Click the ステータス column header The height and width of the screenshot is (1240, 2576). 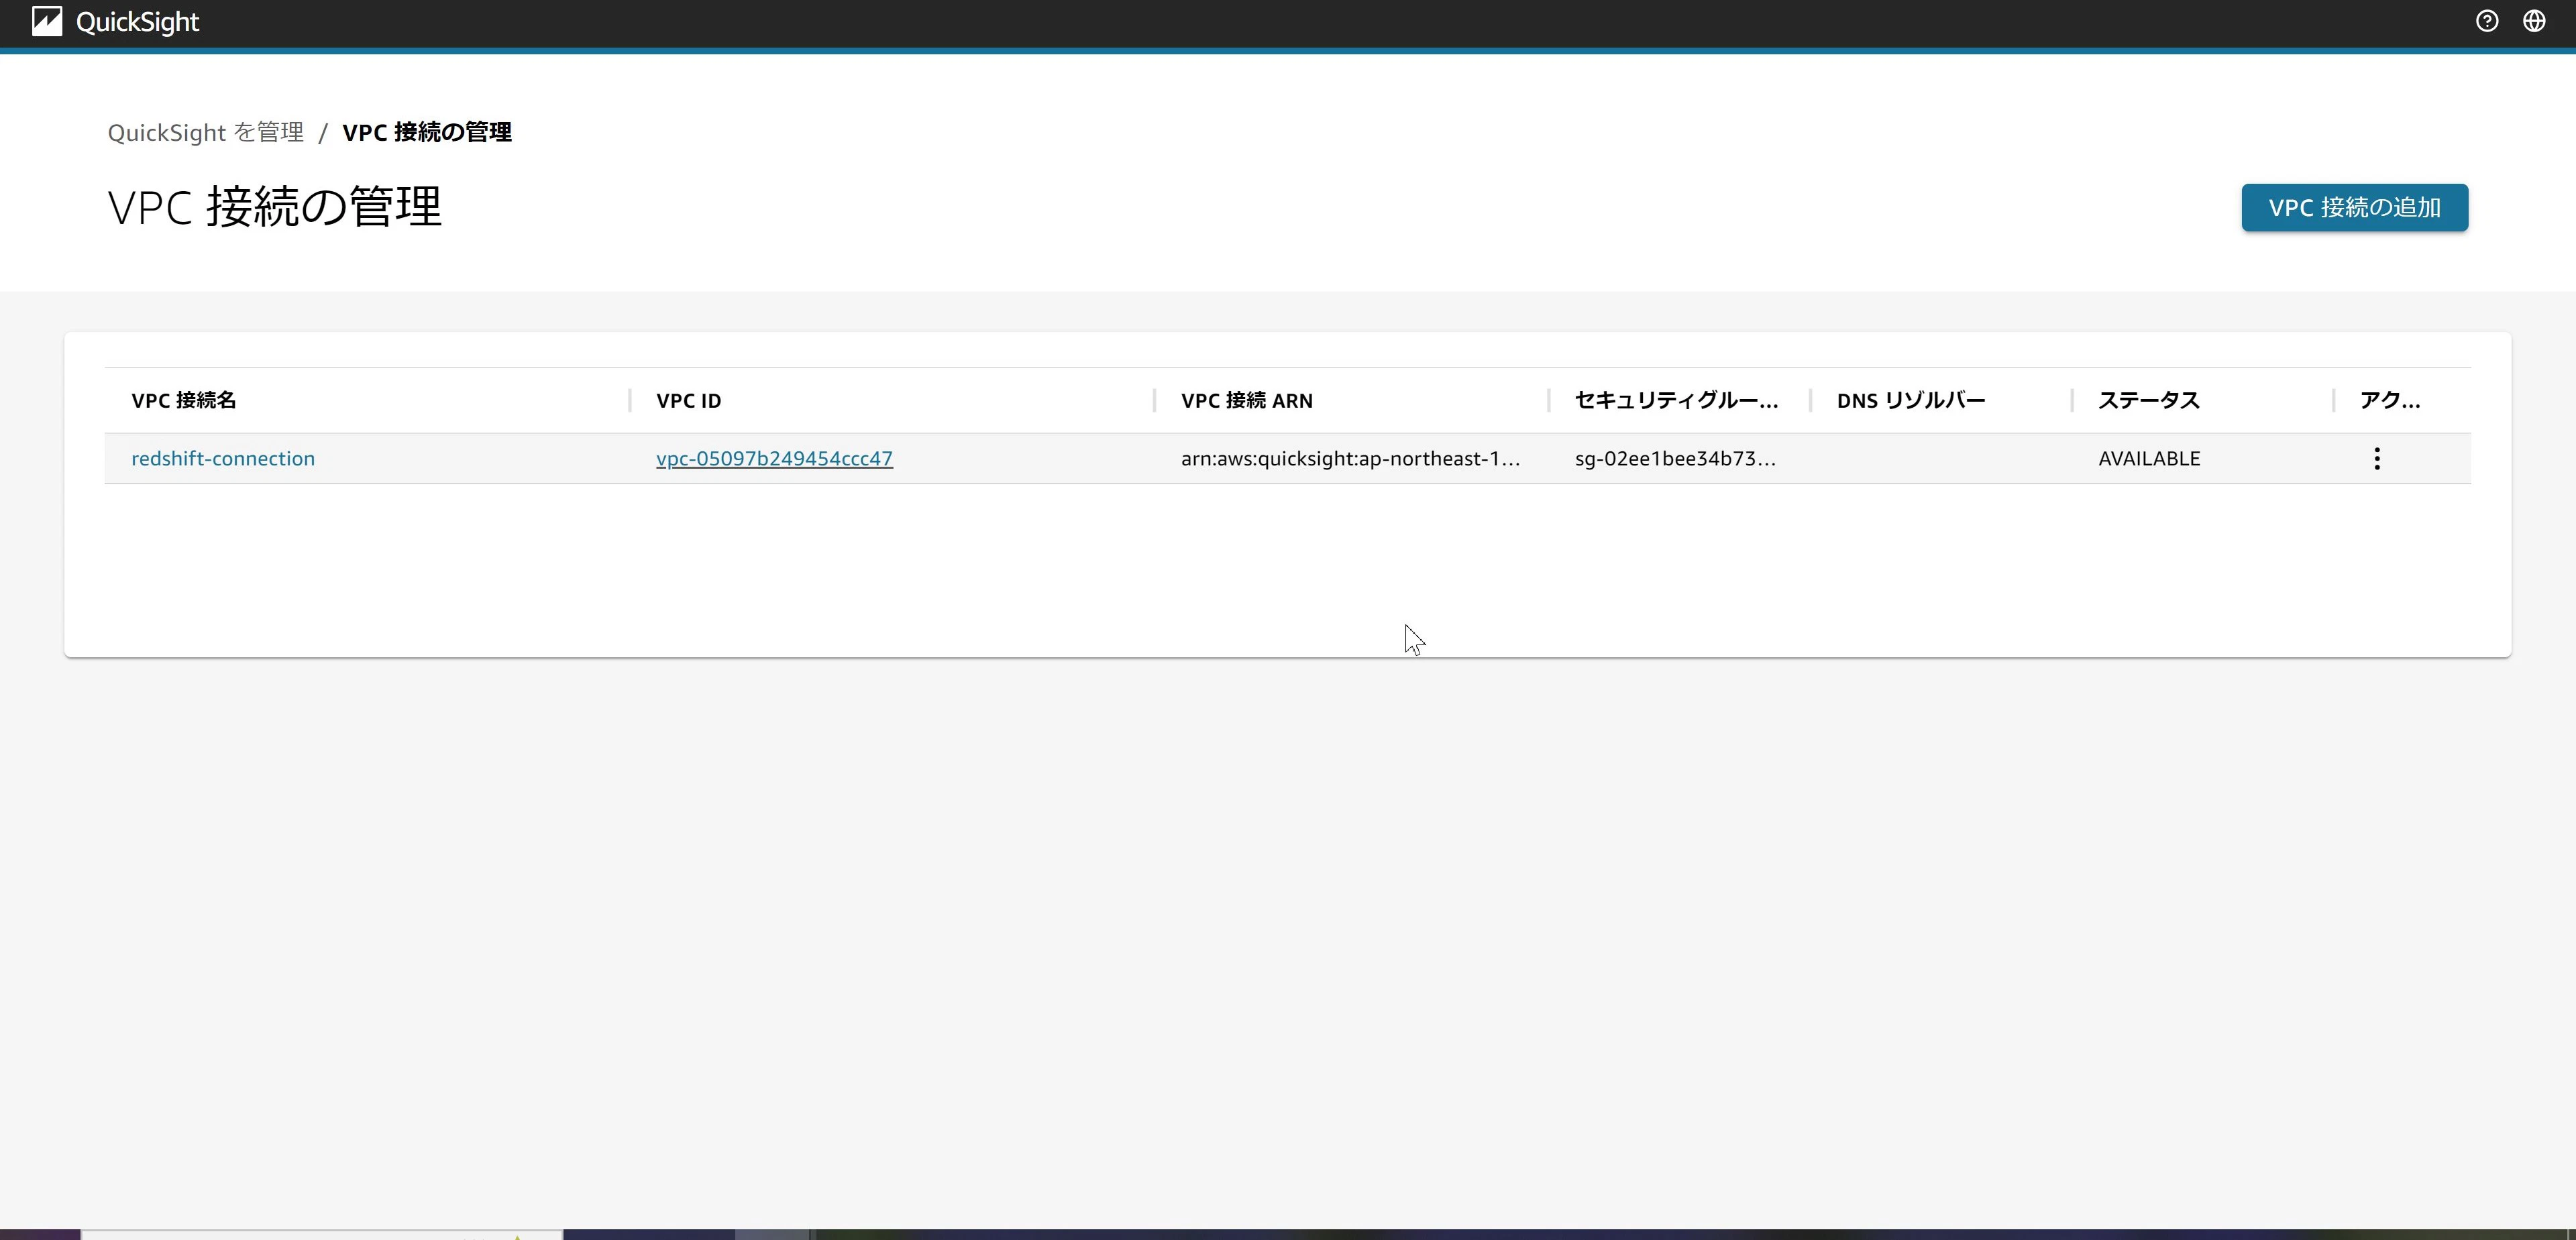point(2148,401)
